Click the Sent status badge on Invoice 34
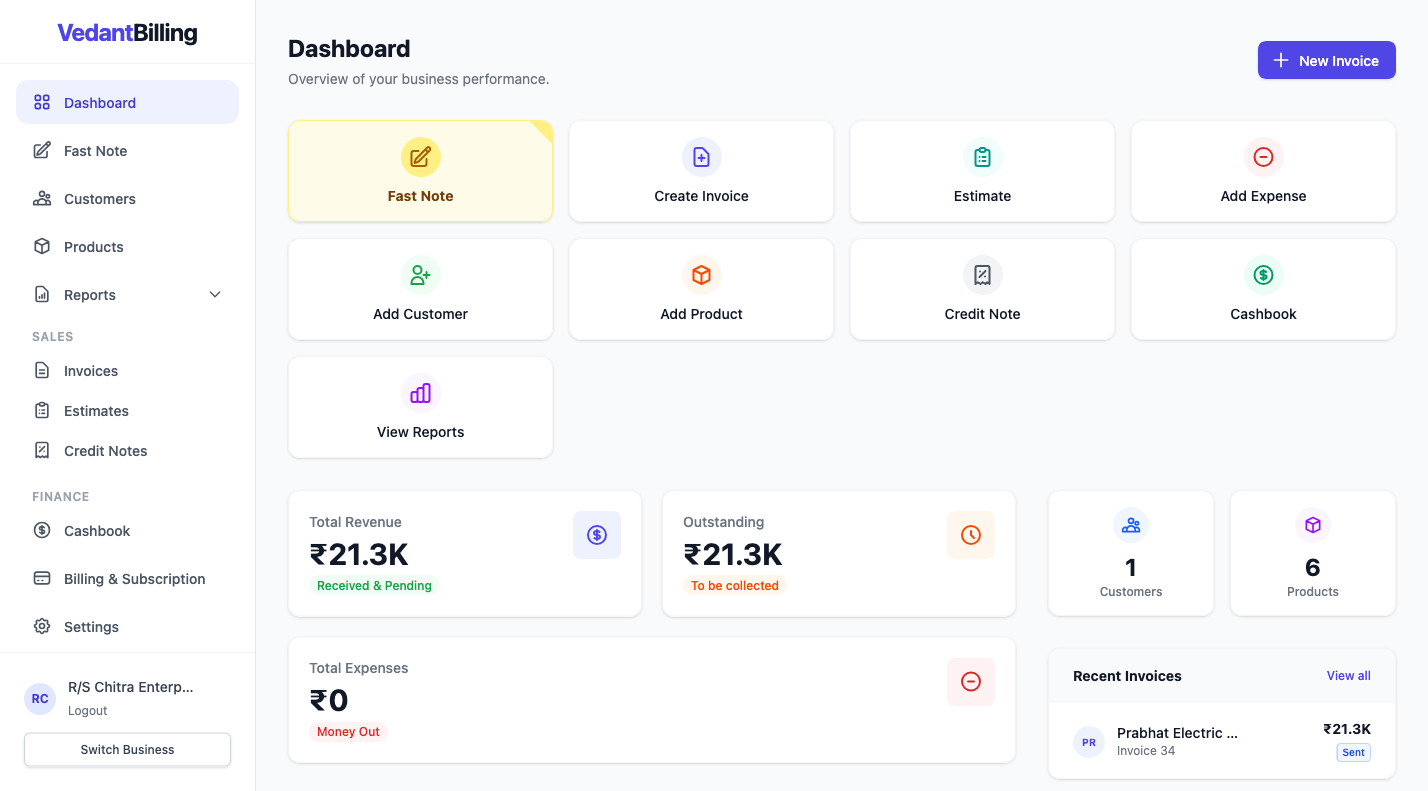Viewport: 1428px width, 791px height. 1353,752
